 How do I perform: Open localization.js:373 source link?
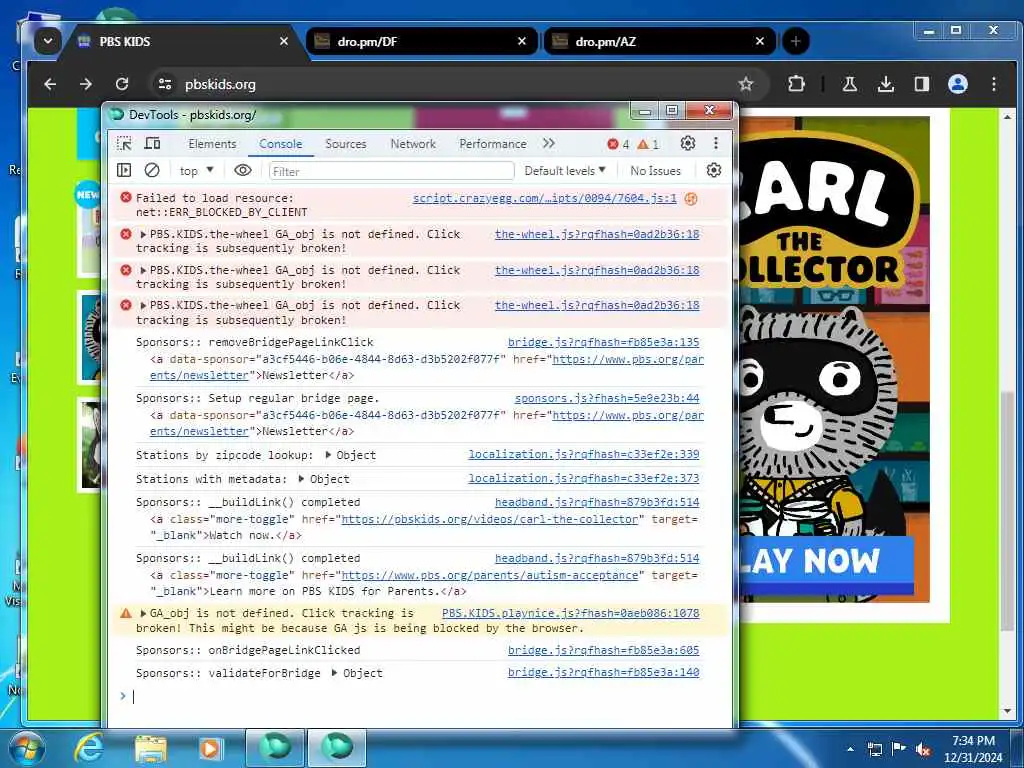[584, 478]
